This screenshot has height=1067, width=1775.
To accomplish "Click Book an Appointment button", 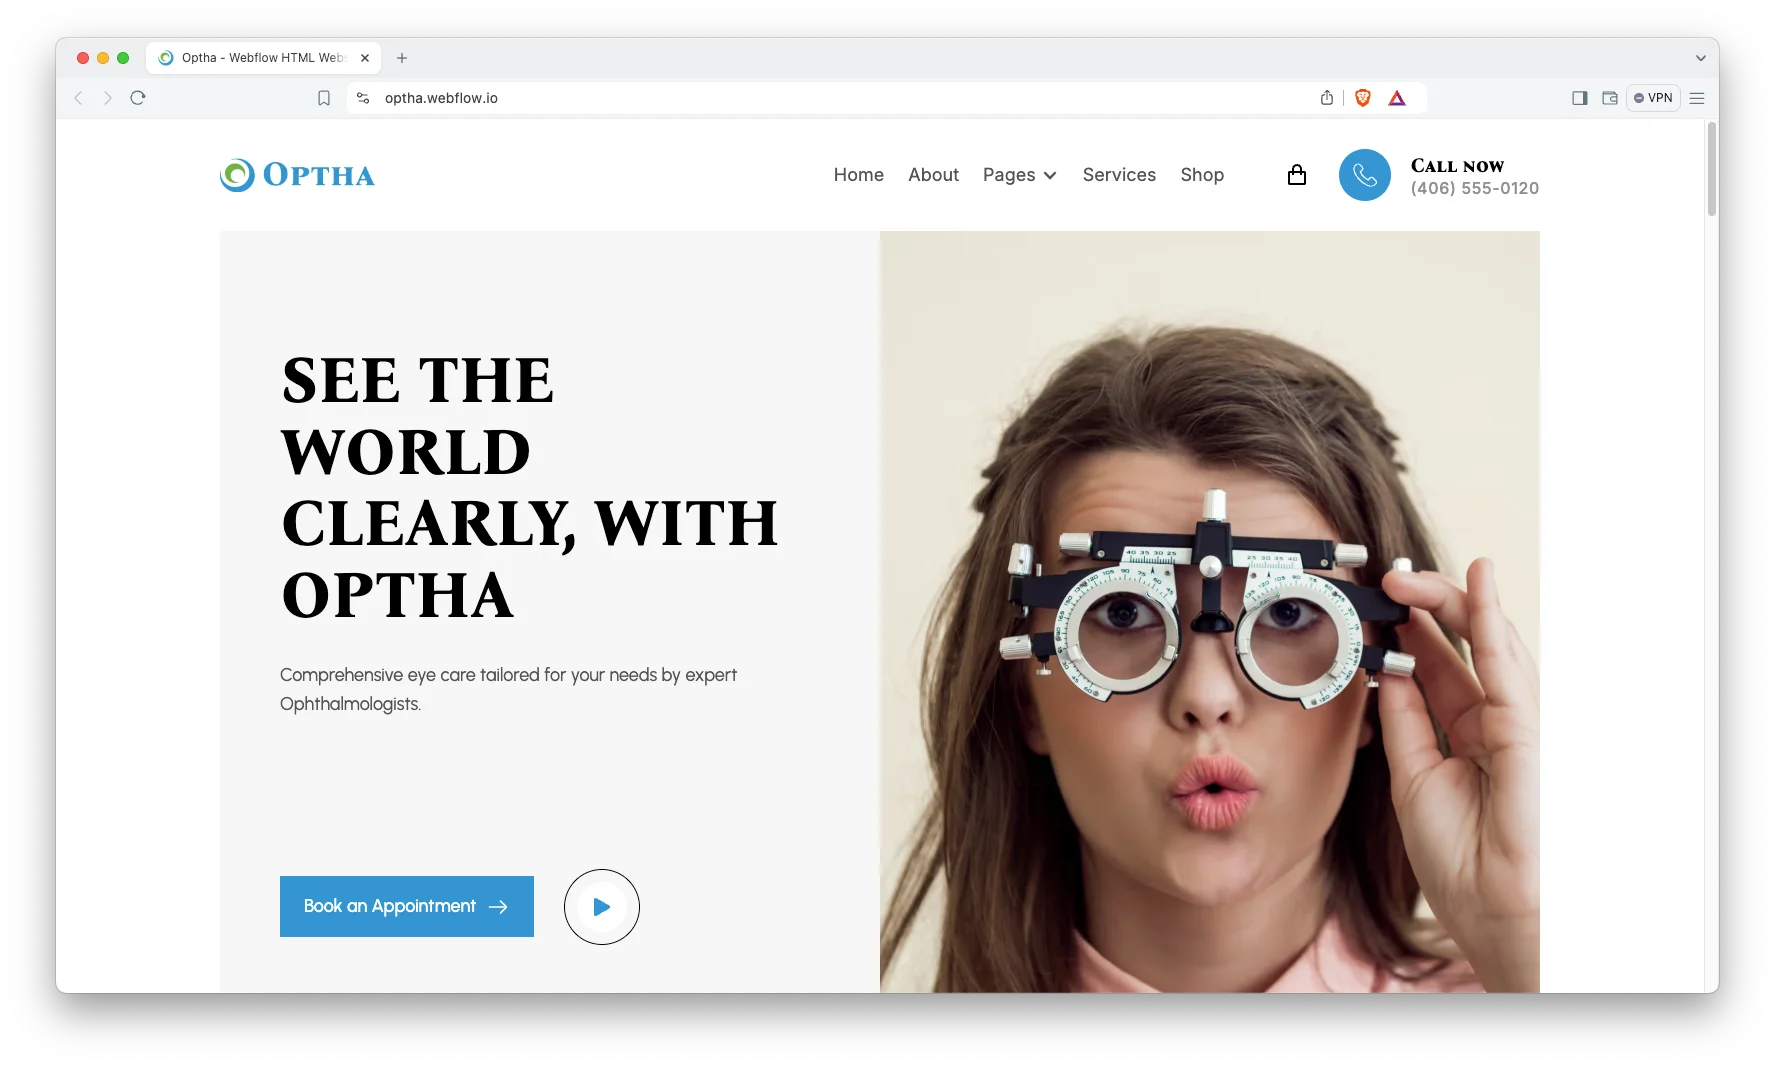I will [x=406, y=906].
